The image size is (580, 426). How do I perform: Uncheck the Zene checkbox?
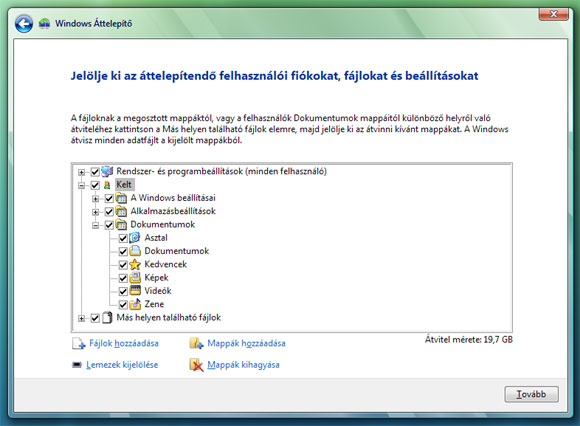click(123, 305)
